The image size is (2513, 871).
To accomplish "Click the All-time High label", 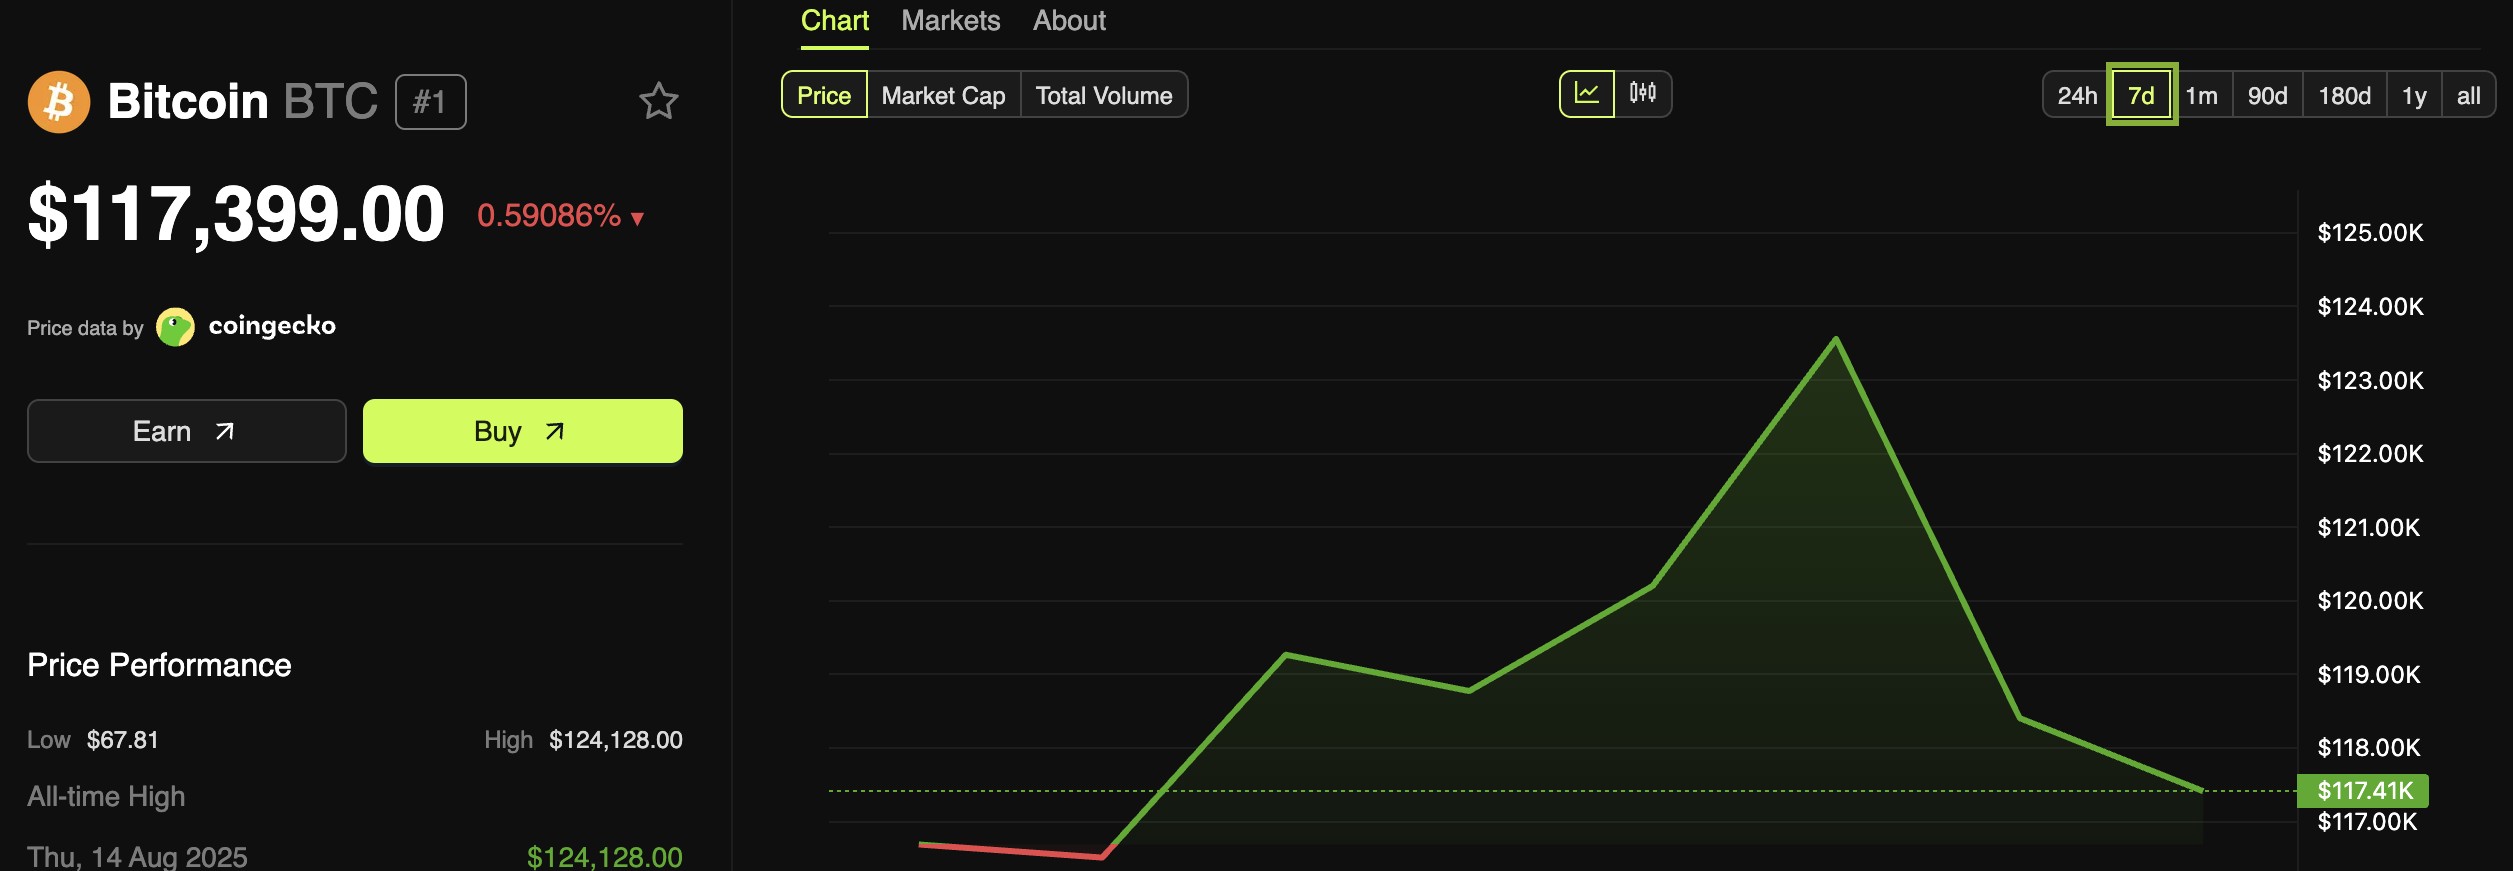I will (x=106, y=797).
